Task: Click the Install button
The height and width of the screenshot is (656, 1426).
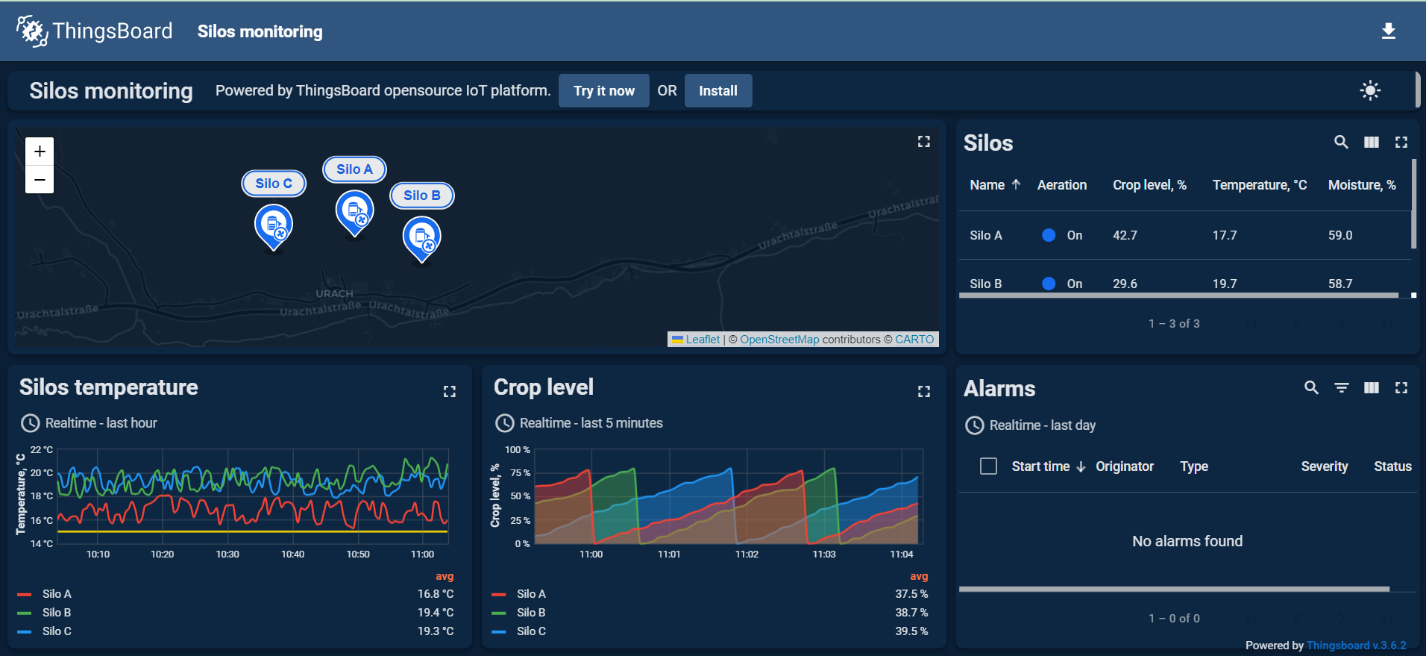Action: pyautogui.click(x=718, y=90)
